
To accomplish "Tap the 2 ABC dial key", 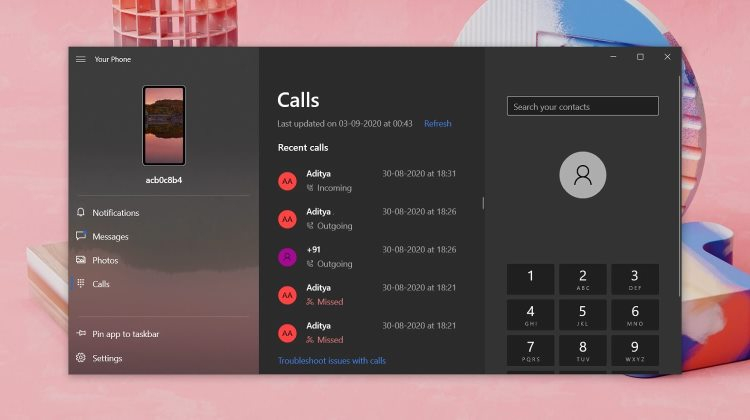I will click(583, 279).
